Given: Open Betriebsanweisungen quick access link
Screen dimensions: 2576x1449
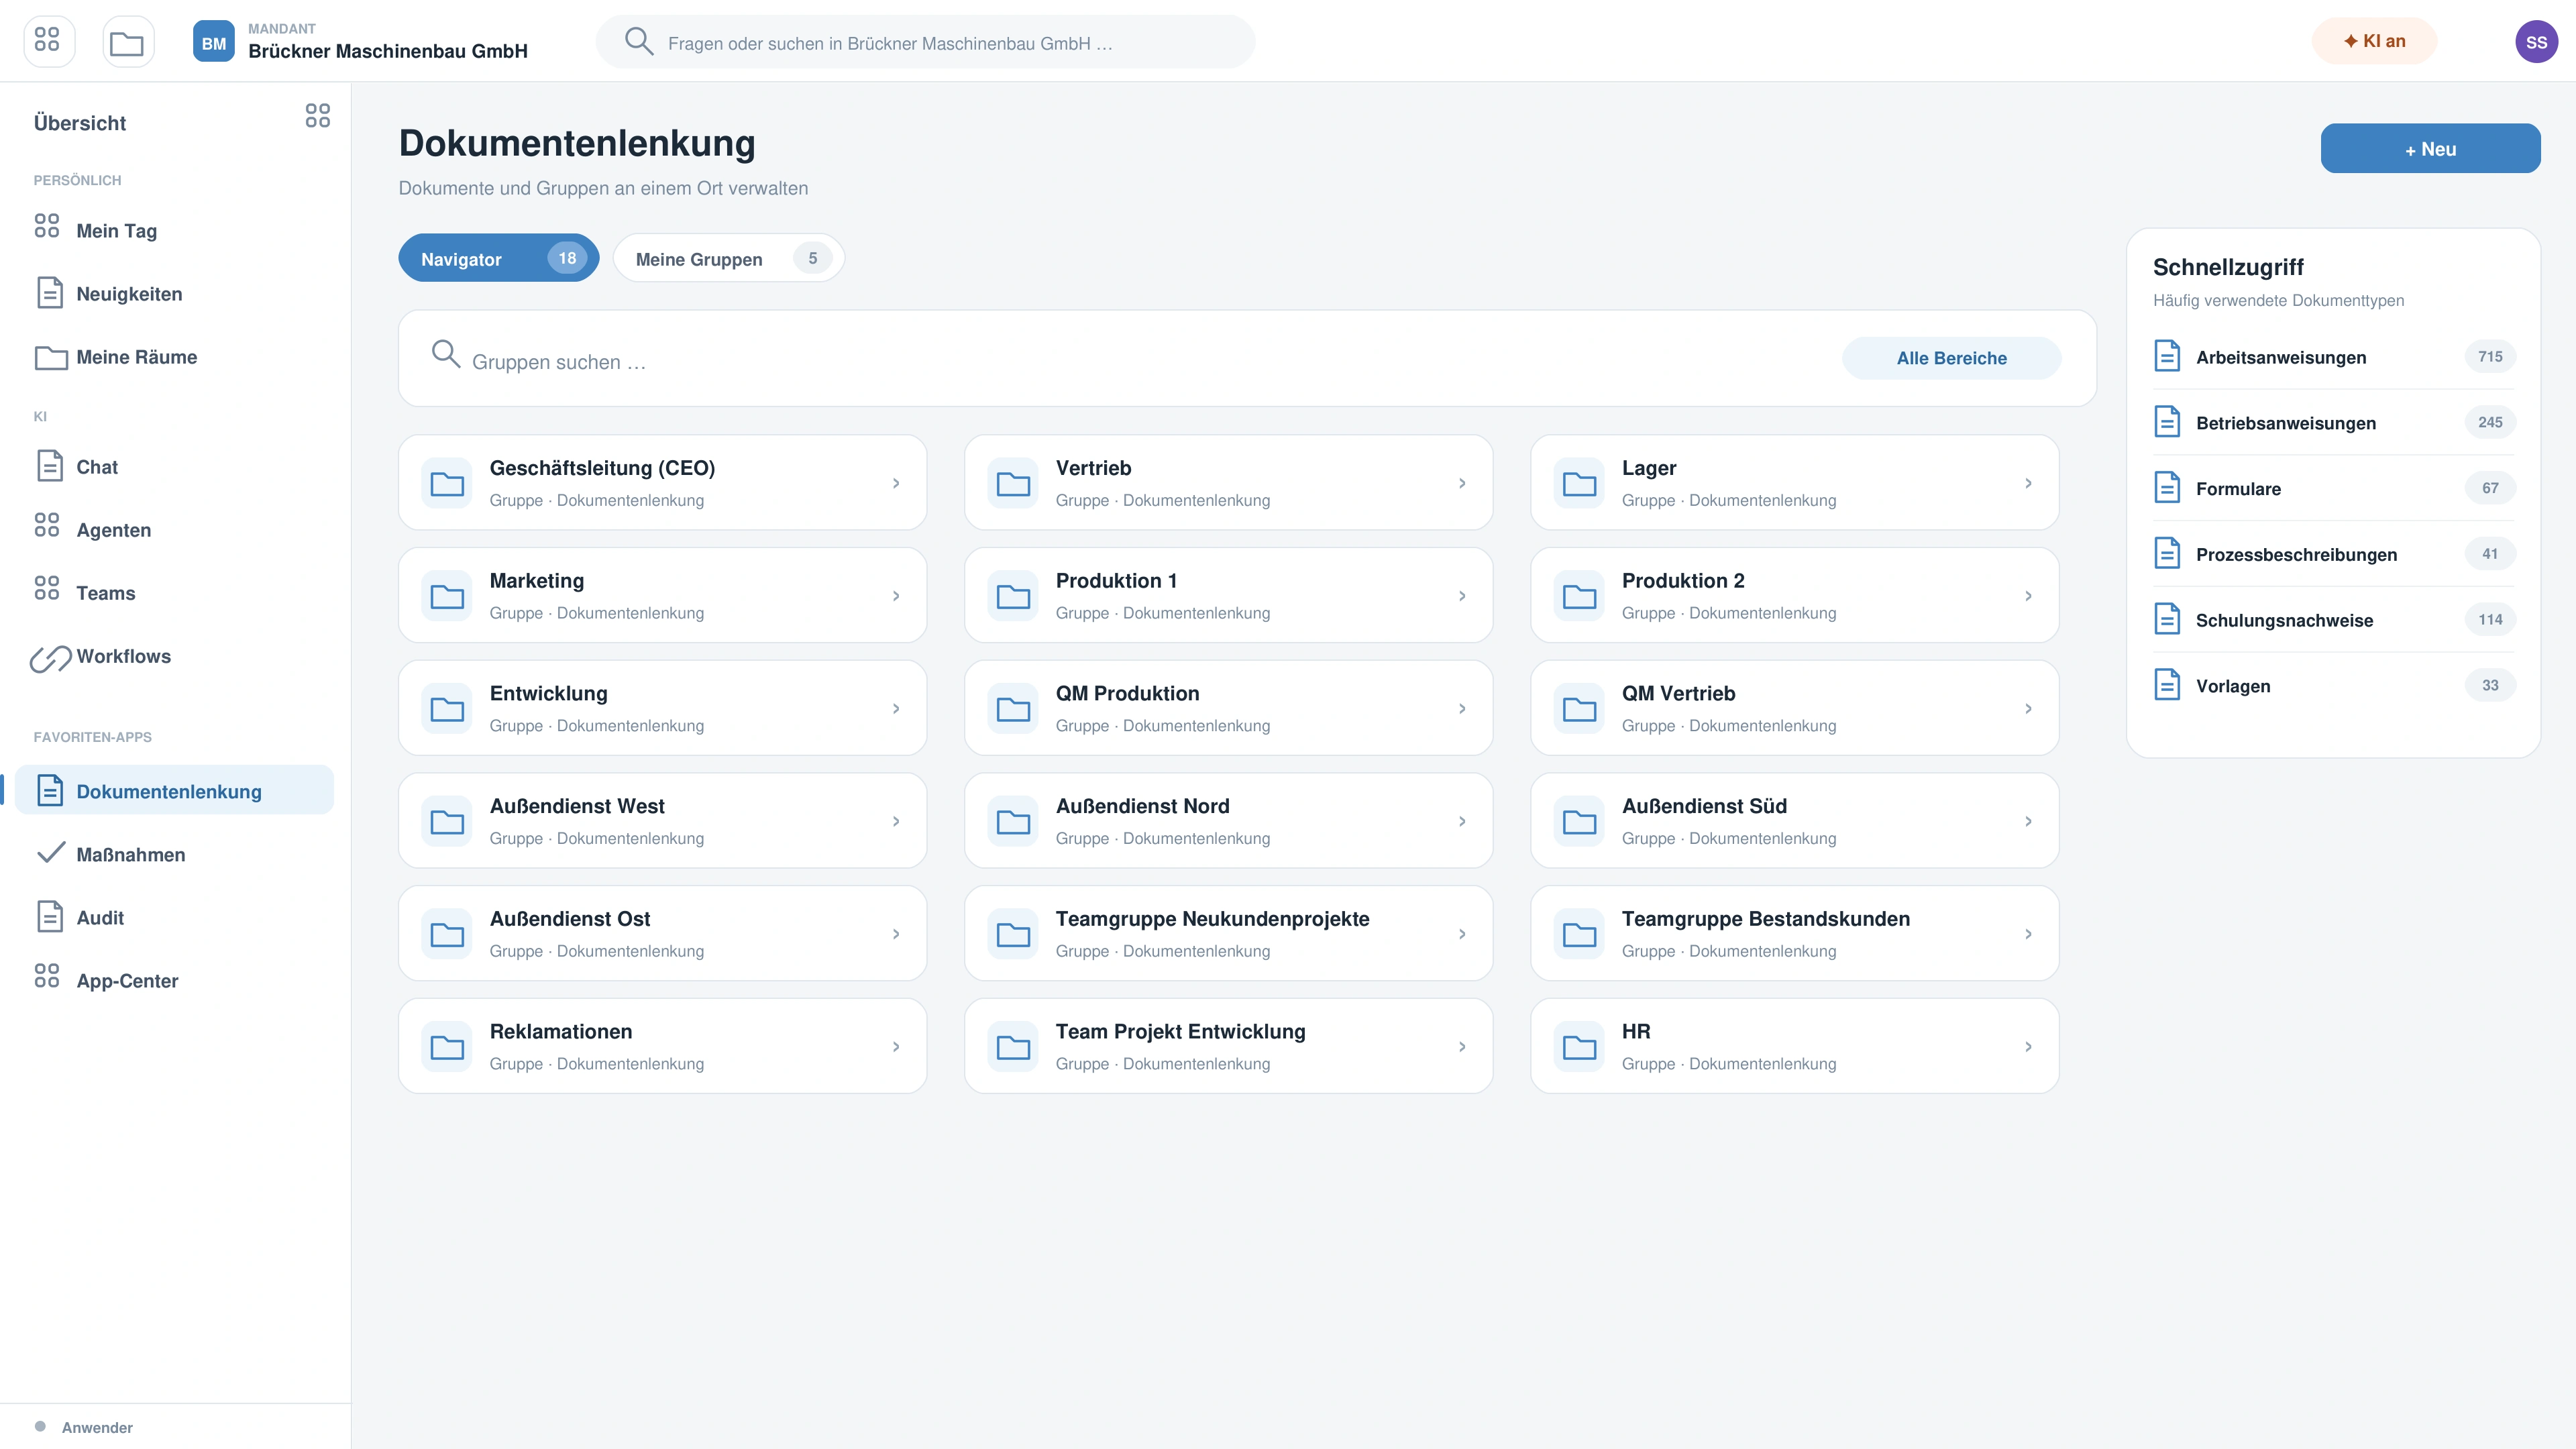Looking at the screenshot, I should pyautogui.click(x=2334, y=423).
